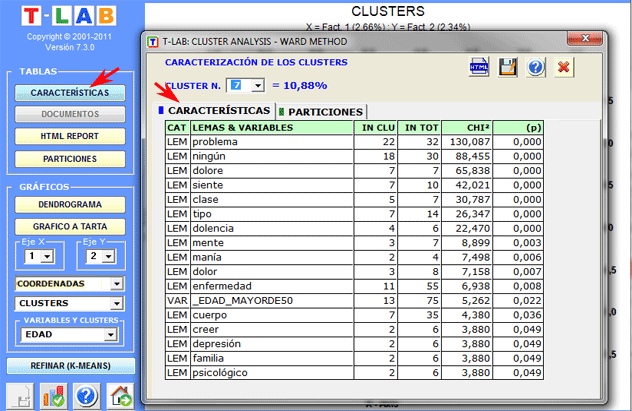
Task: Click the T-LAB icon in dialog title bar
Action: 153,42
